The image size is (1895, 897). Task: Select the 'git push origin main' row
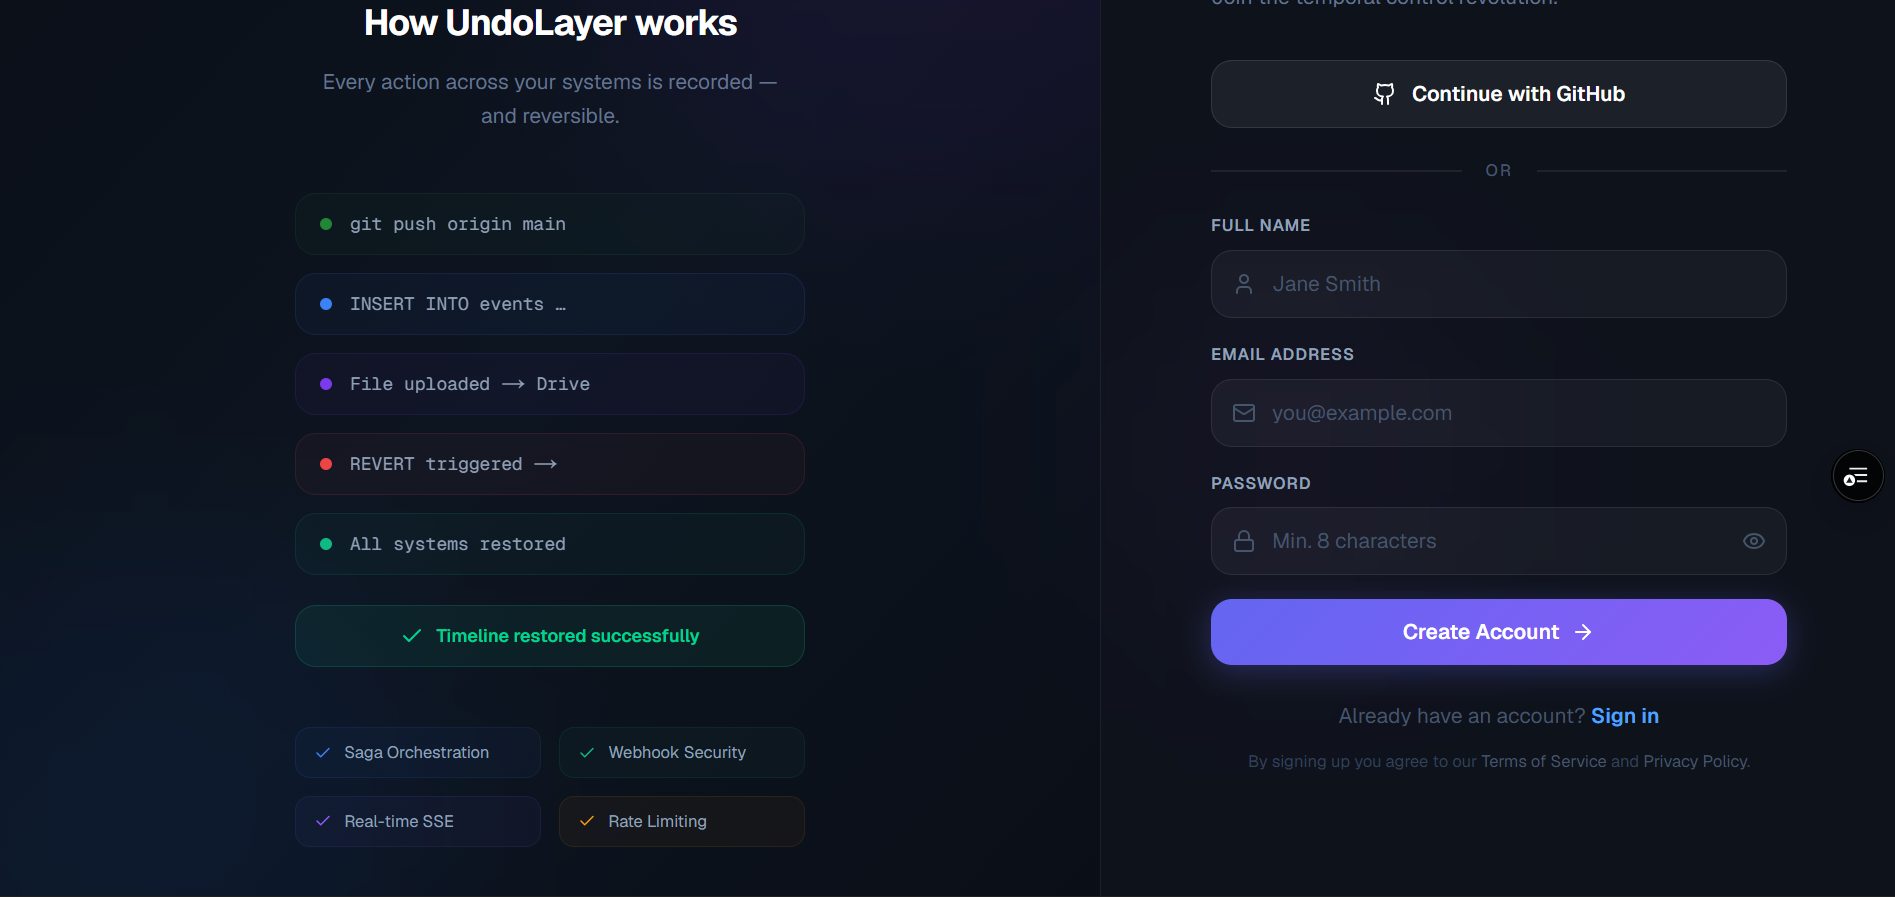pos(550,224)
